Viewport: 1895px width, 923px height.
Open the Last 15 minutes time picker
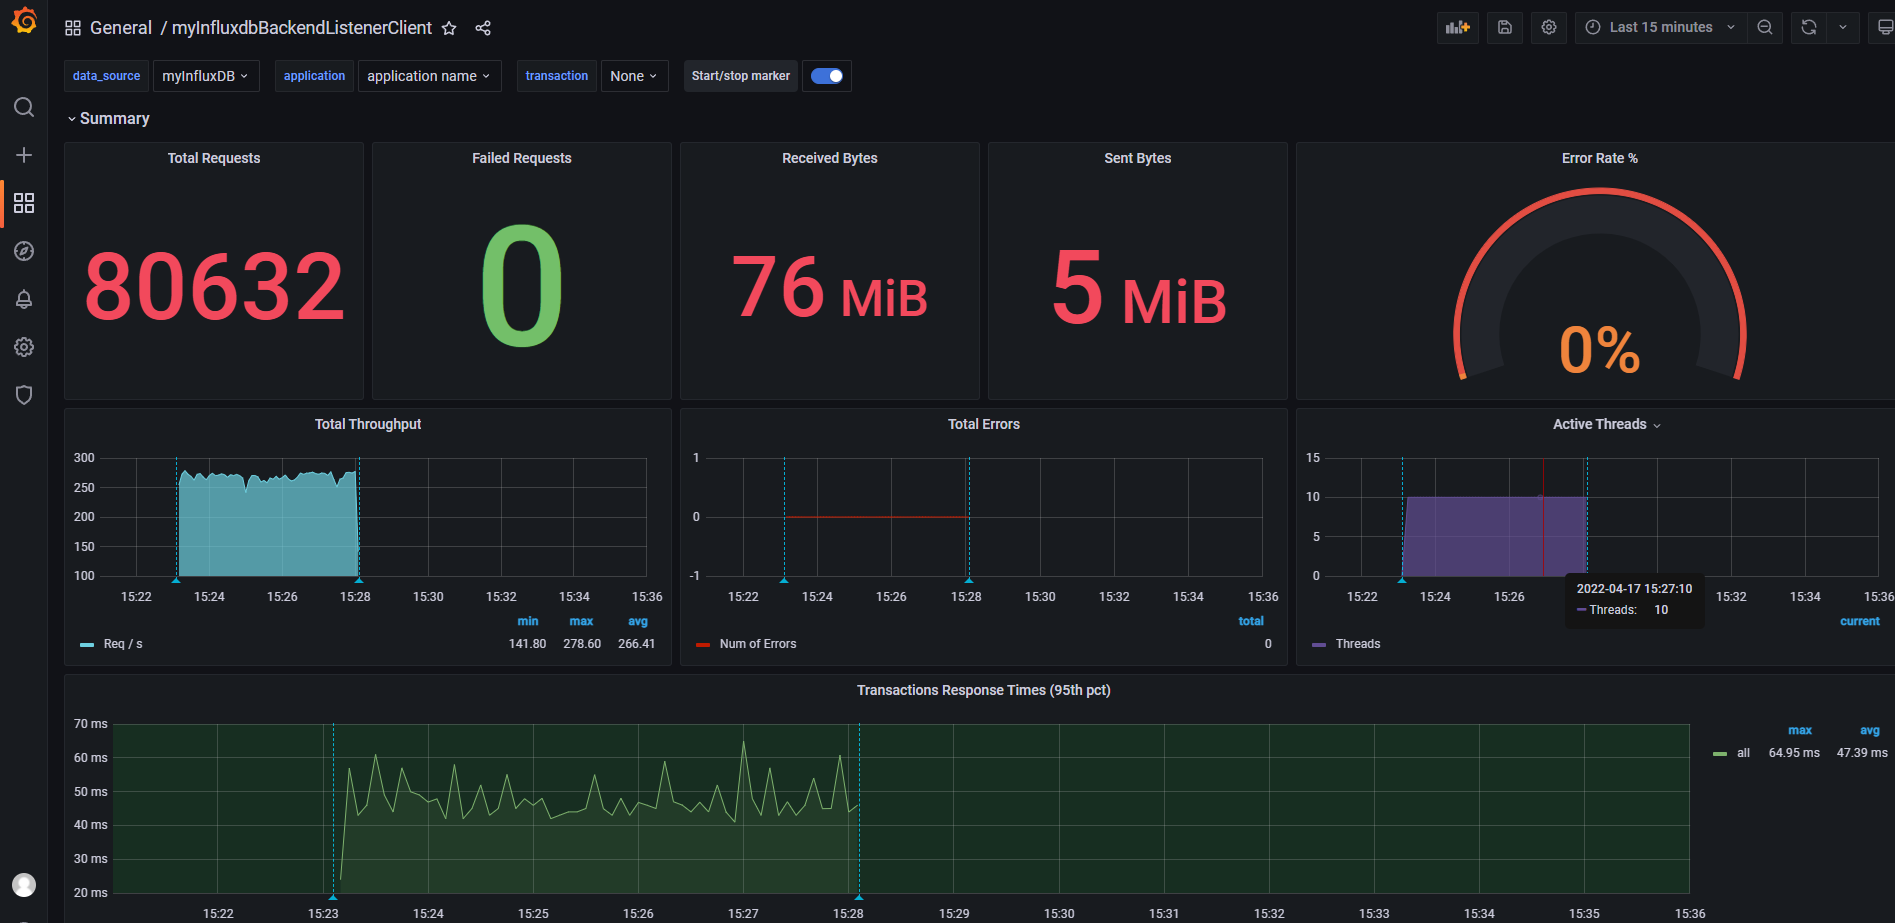(x=1660, y=27)
